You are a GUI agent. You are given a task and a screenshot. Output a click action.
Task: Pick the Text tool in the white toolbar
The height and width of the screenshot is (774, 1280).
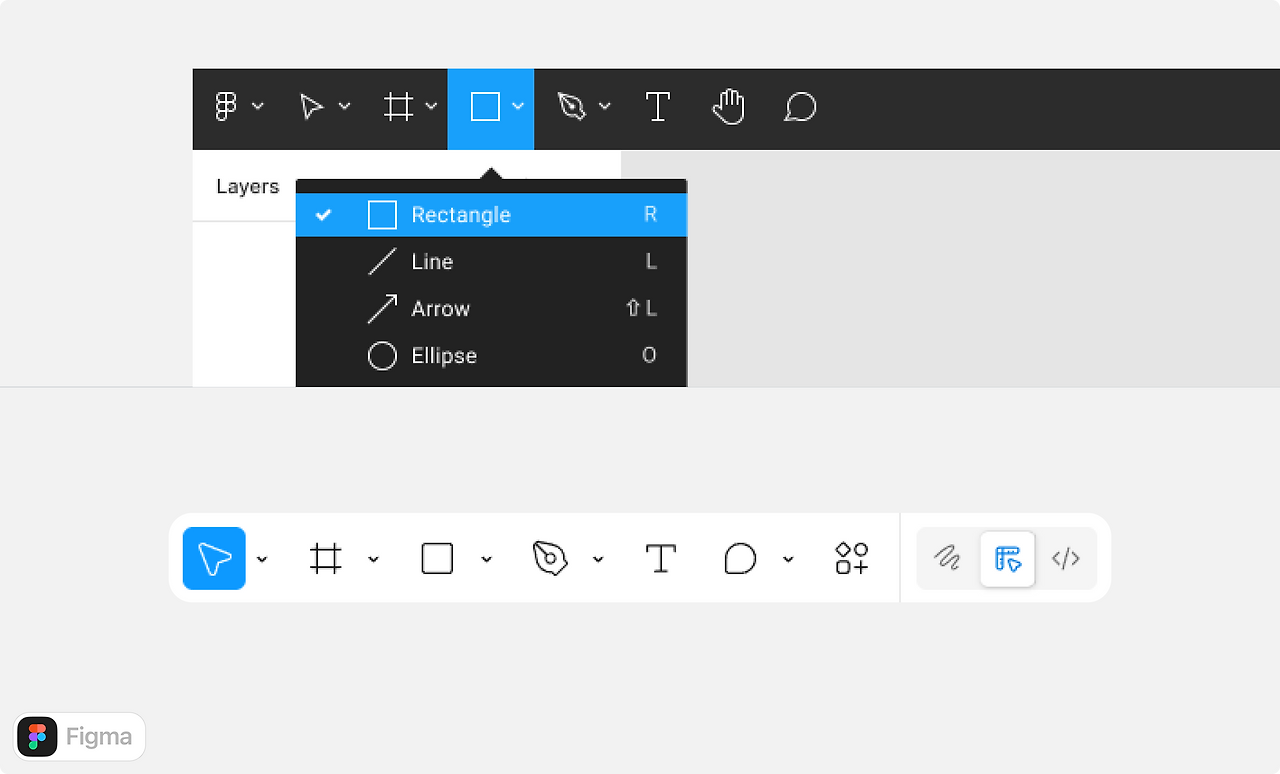(x=661, y=558)
